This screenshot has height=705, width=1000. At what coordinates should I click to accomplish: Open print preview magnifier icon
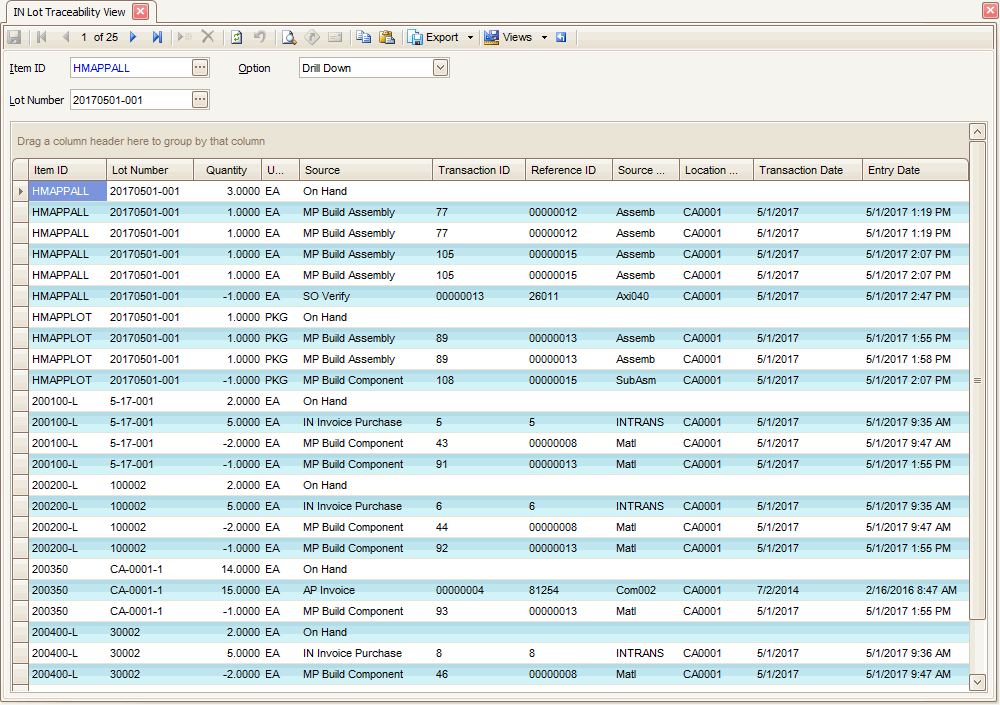pyautogui.click(x=288, y=37)
